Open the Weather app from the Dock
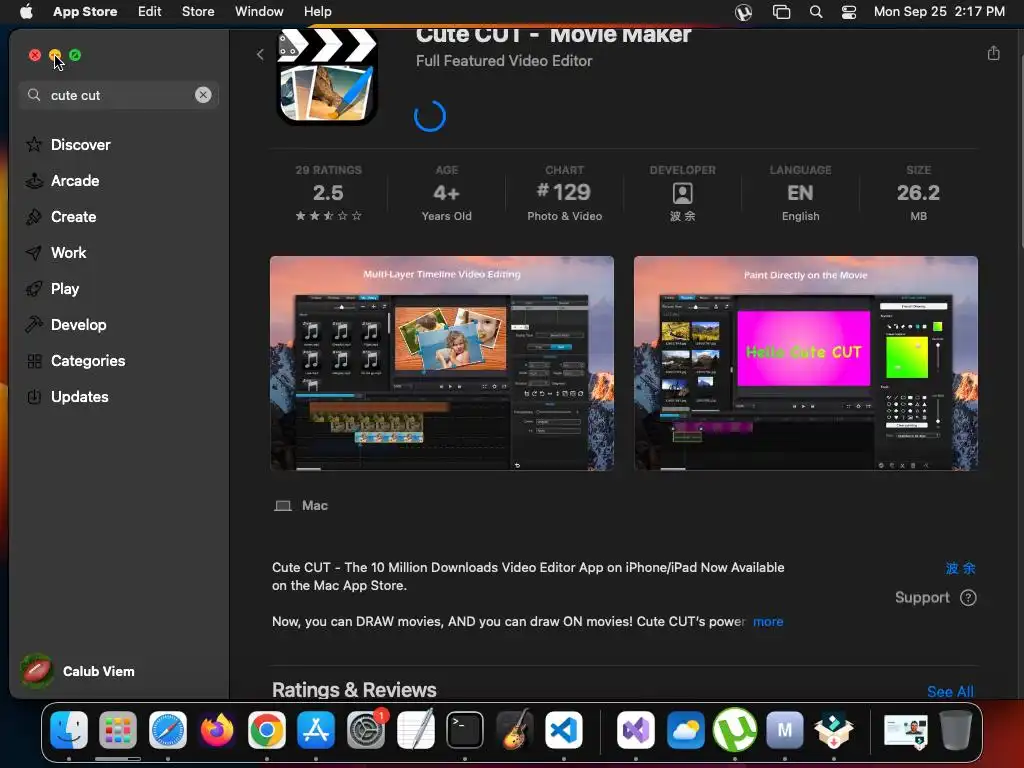 685,729
